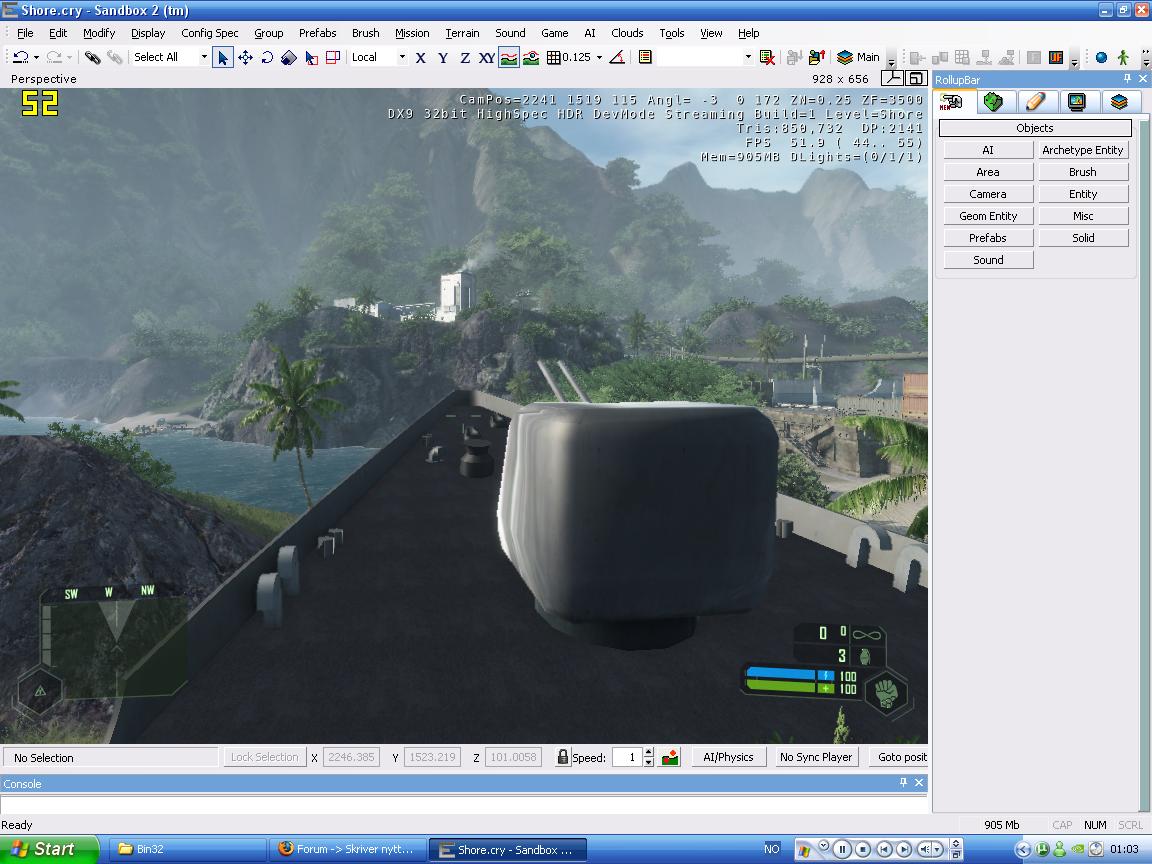Image resolution: width=1152 pixels, height=864 pixels.
Task: Open the Local coordinate system dropdown
Action: pos(402,57)
